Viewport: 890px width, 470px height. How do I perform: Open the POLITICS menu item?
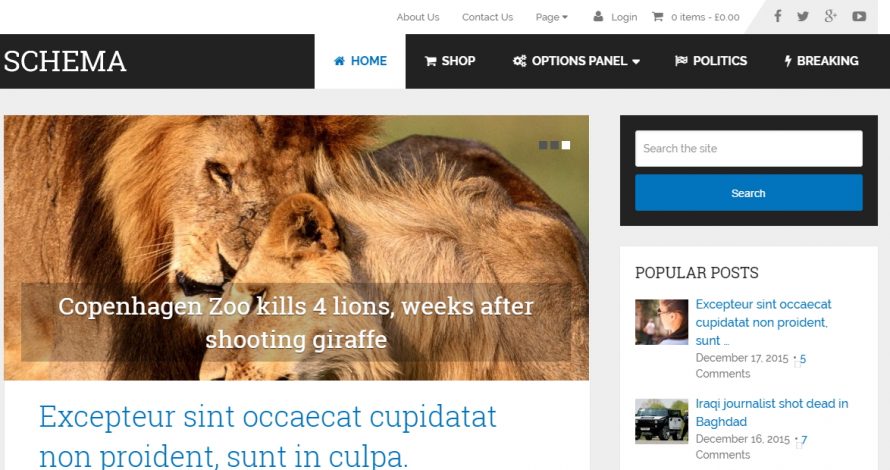coord(711,61)
